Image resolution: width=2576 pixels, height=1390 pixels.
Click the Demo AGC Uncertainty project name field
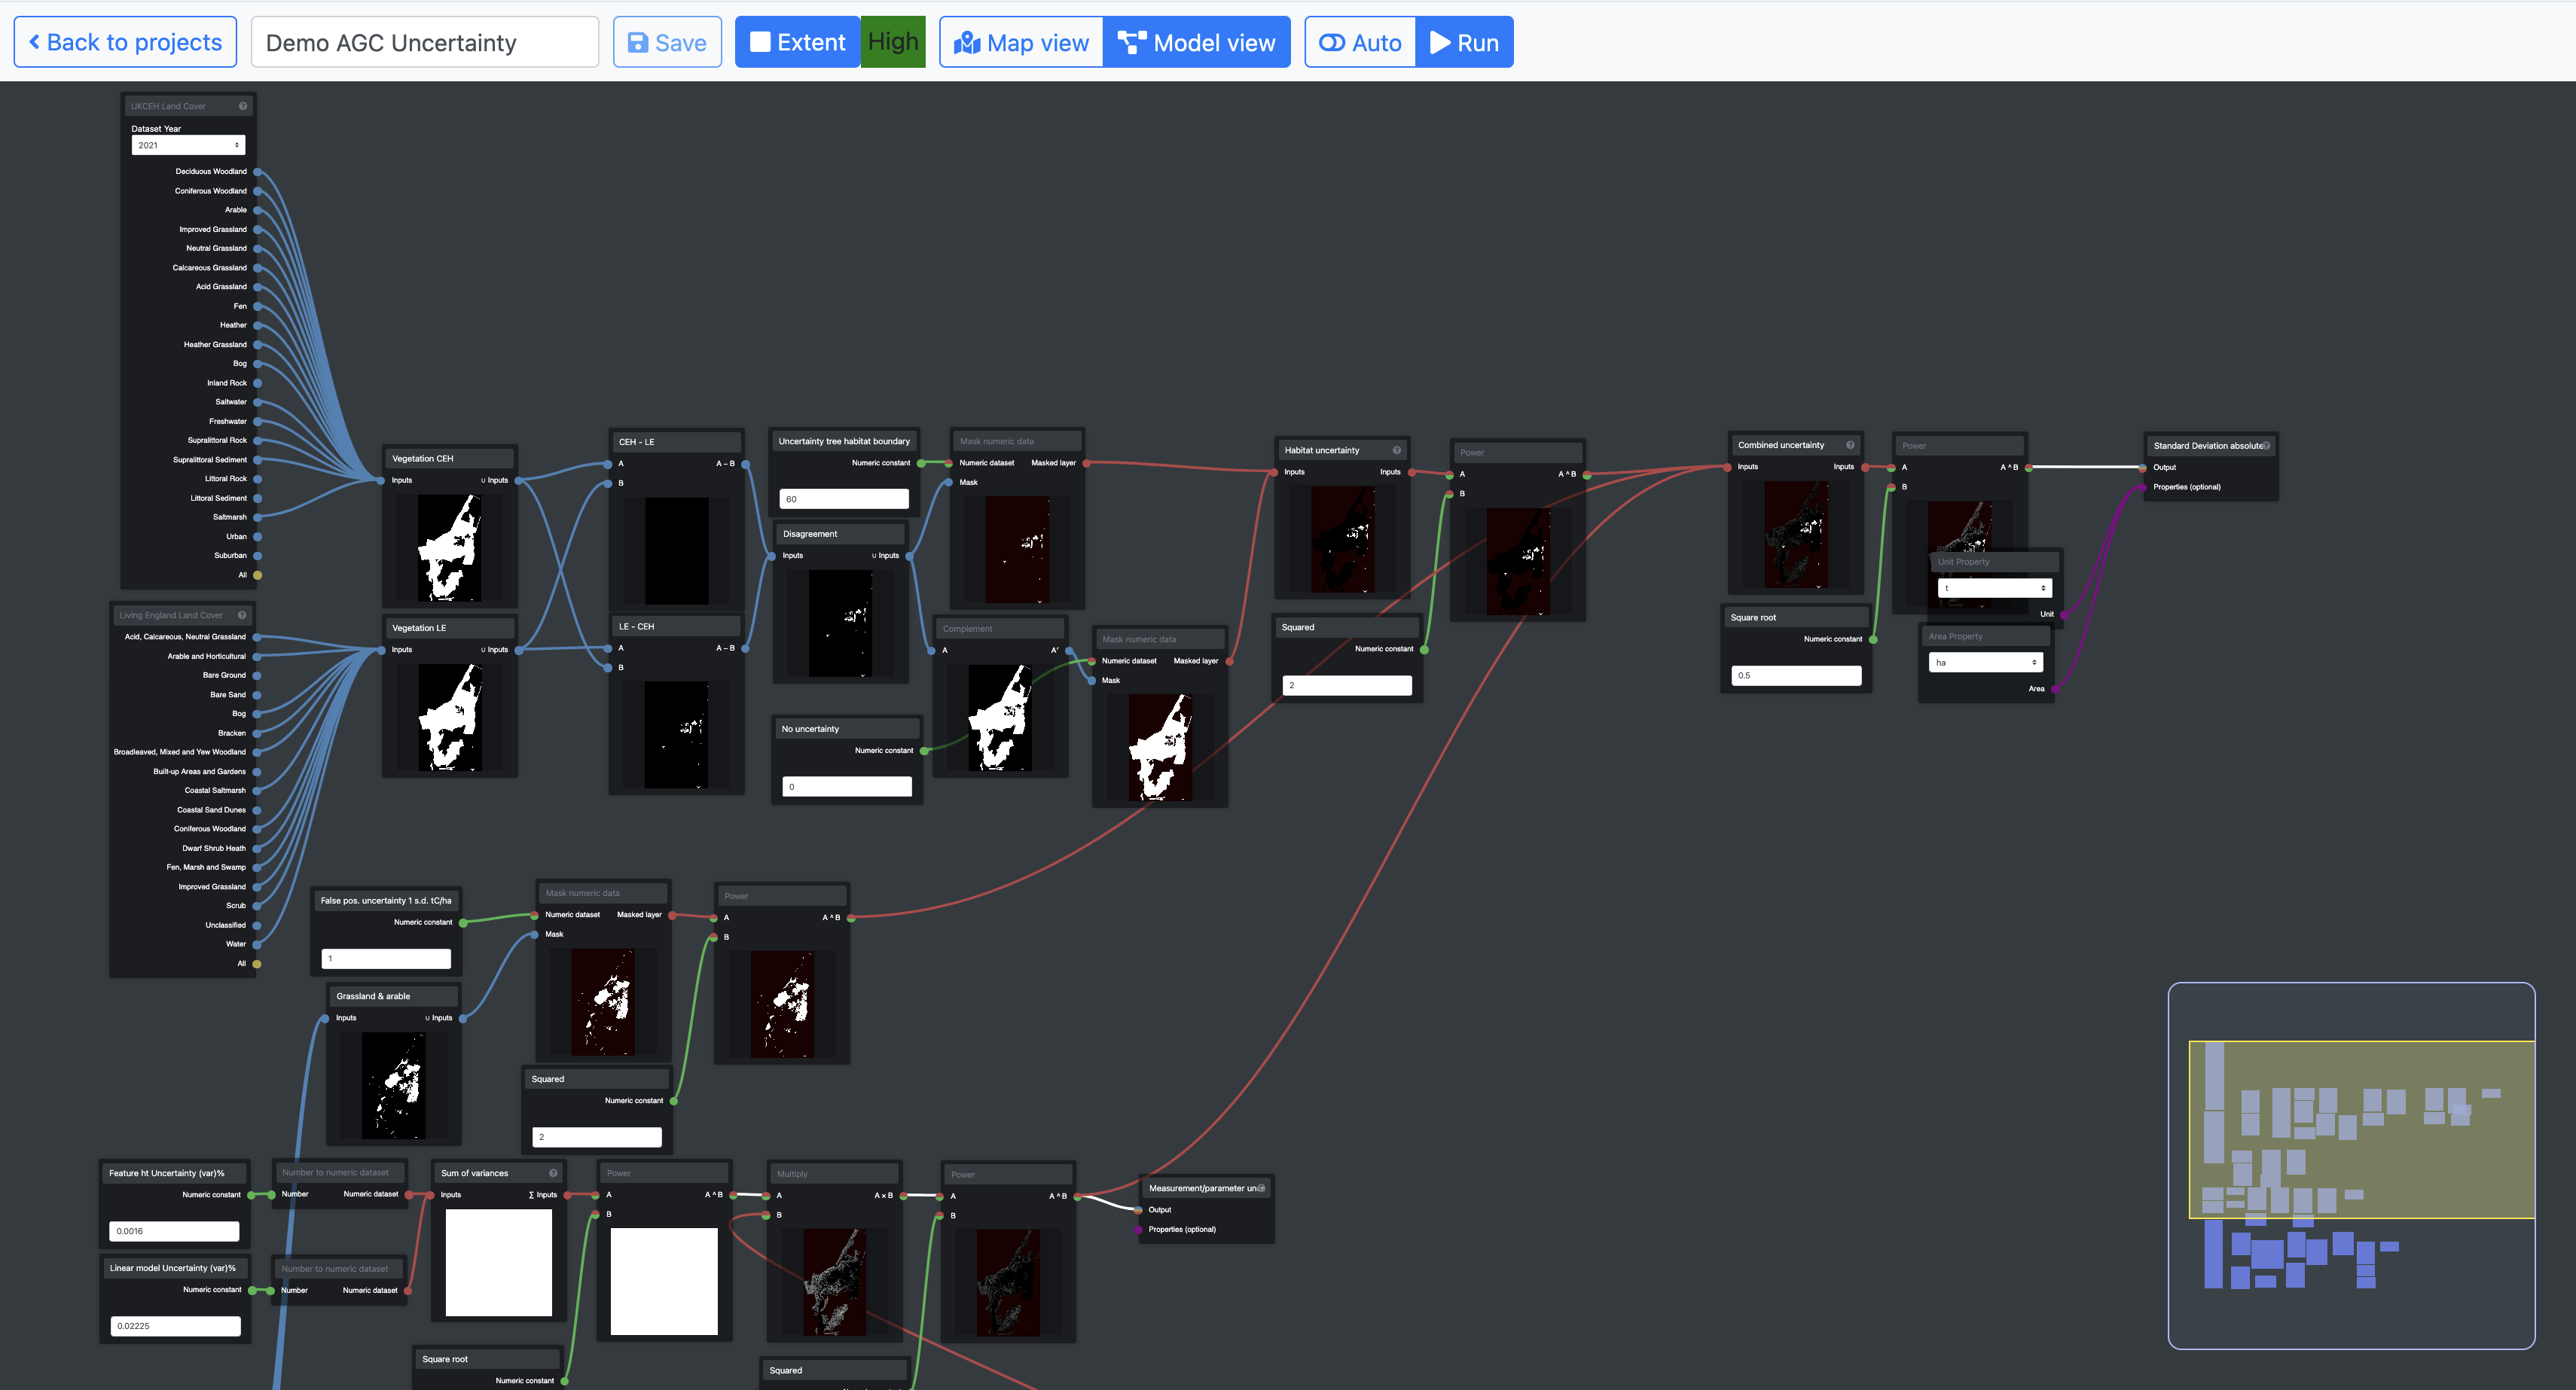[424, 43]
